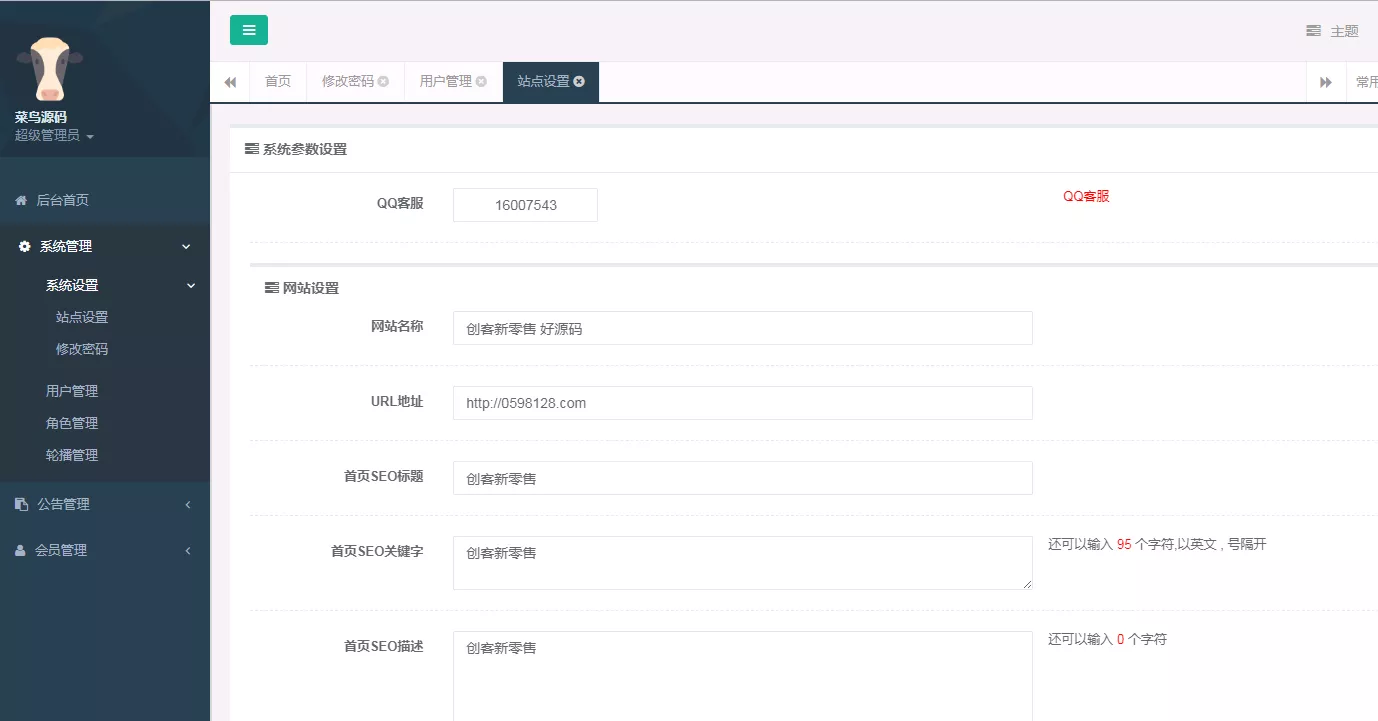Click the double-left arrow to scroll tabs
This screenshot has width=1378, height=721.
point(229,81)
